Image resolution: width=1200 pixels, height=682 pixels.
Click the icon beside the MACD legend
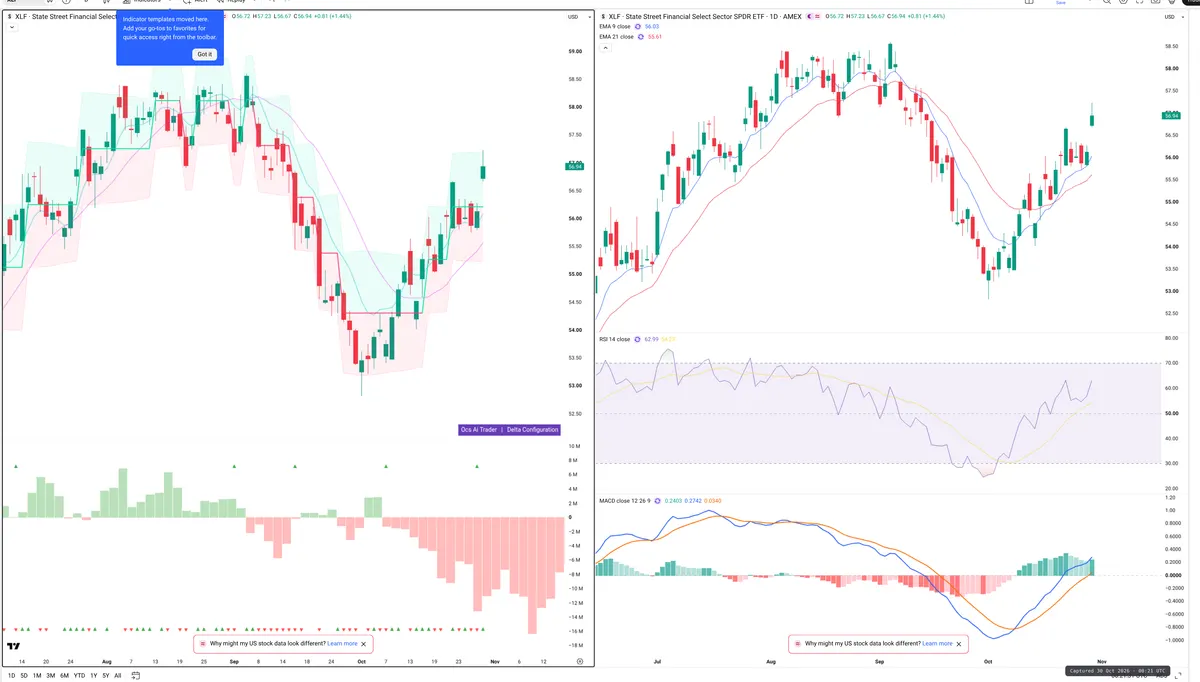pyautogui.click(x=658, y=499)
